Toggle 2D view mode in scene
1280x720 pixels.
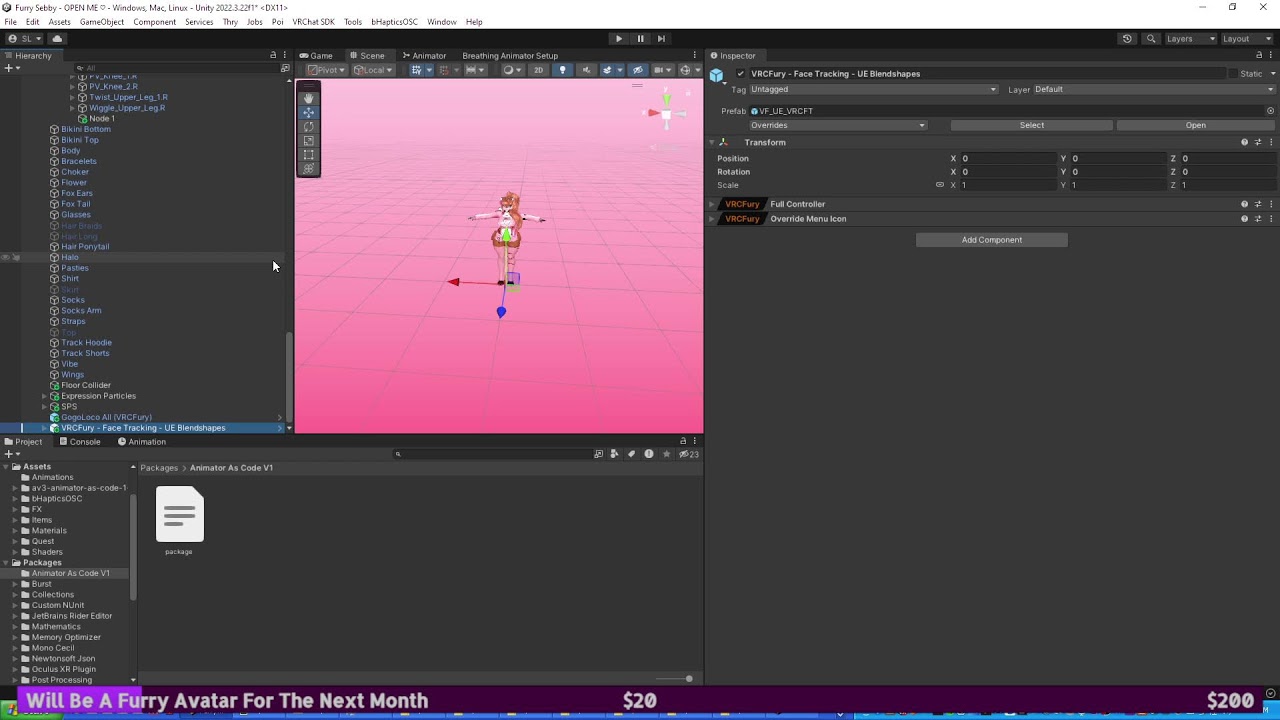(538, 70)
